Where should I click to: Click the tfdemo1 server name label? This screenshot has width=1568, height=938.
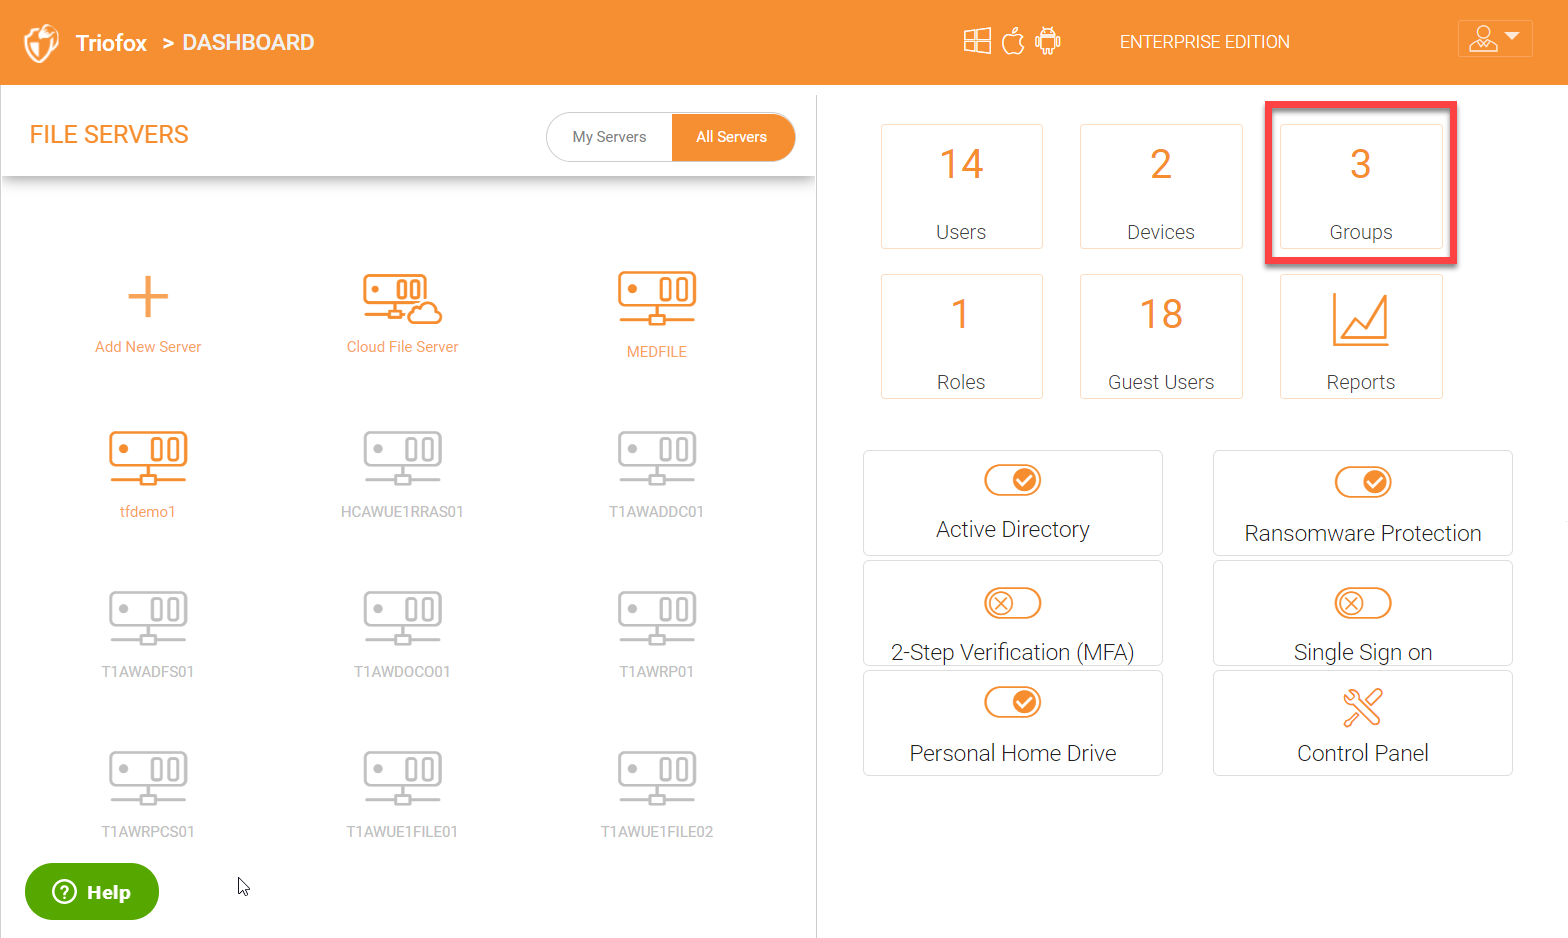coord(148,512)
